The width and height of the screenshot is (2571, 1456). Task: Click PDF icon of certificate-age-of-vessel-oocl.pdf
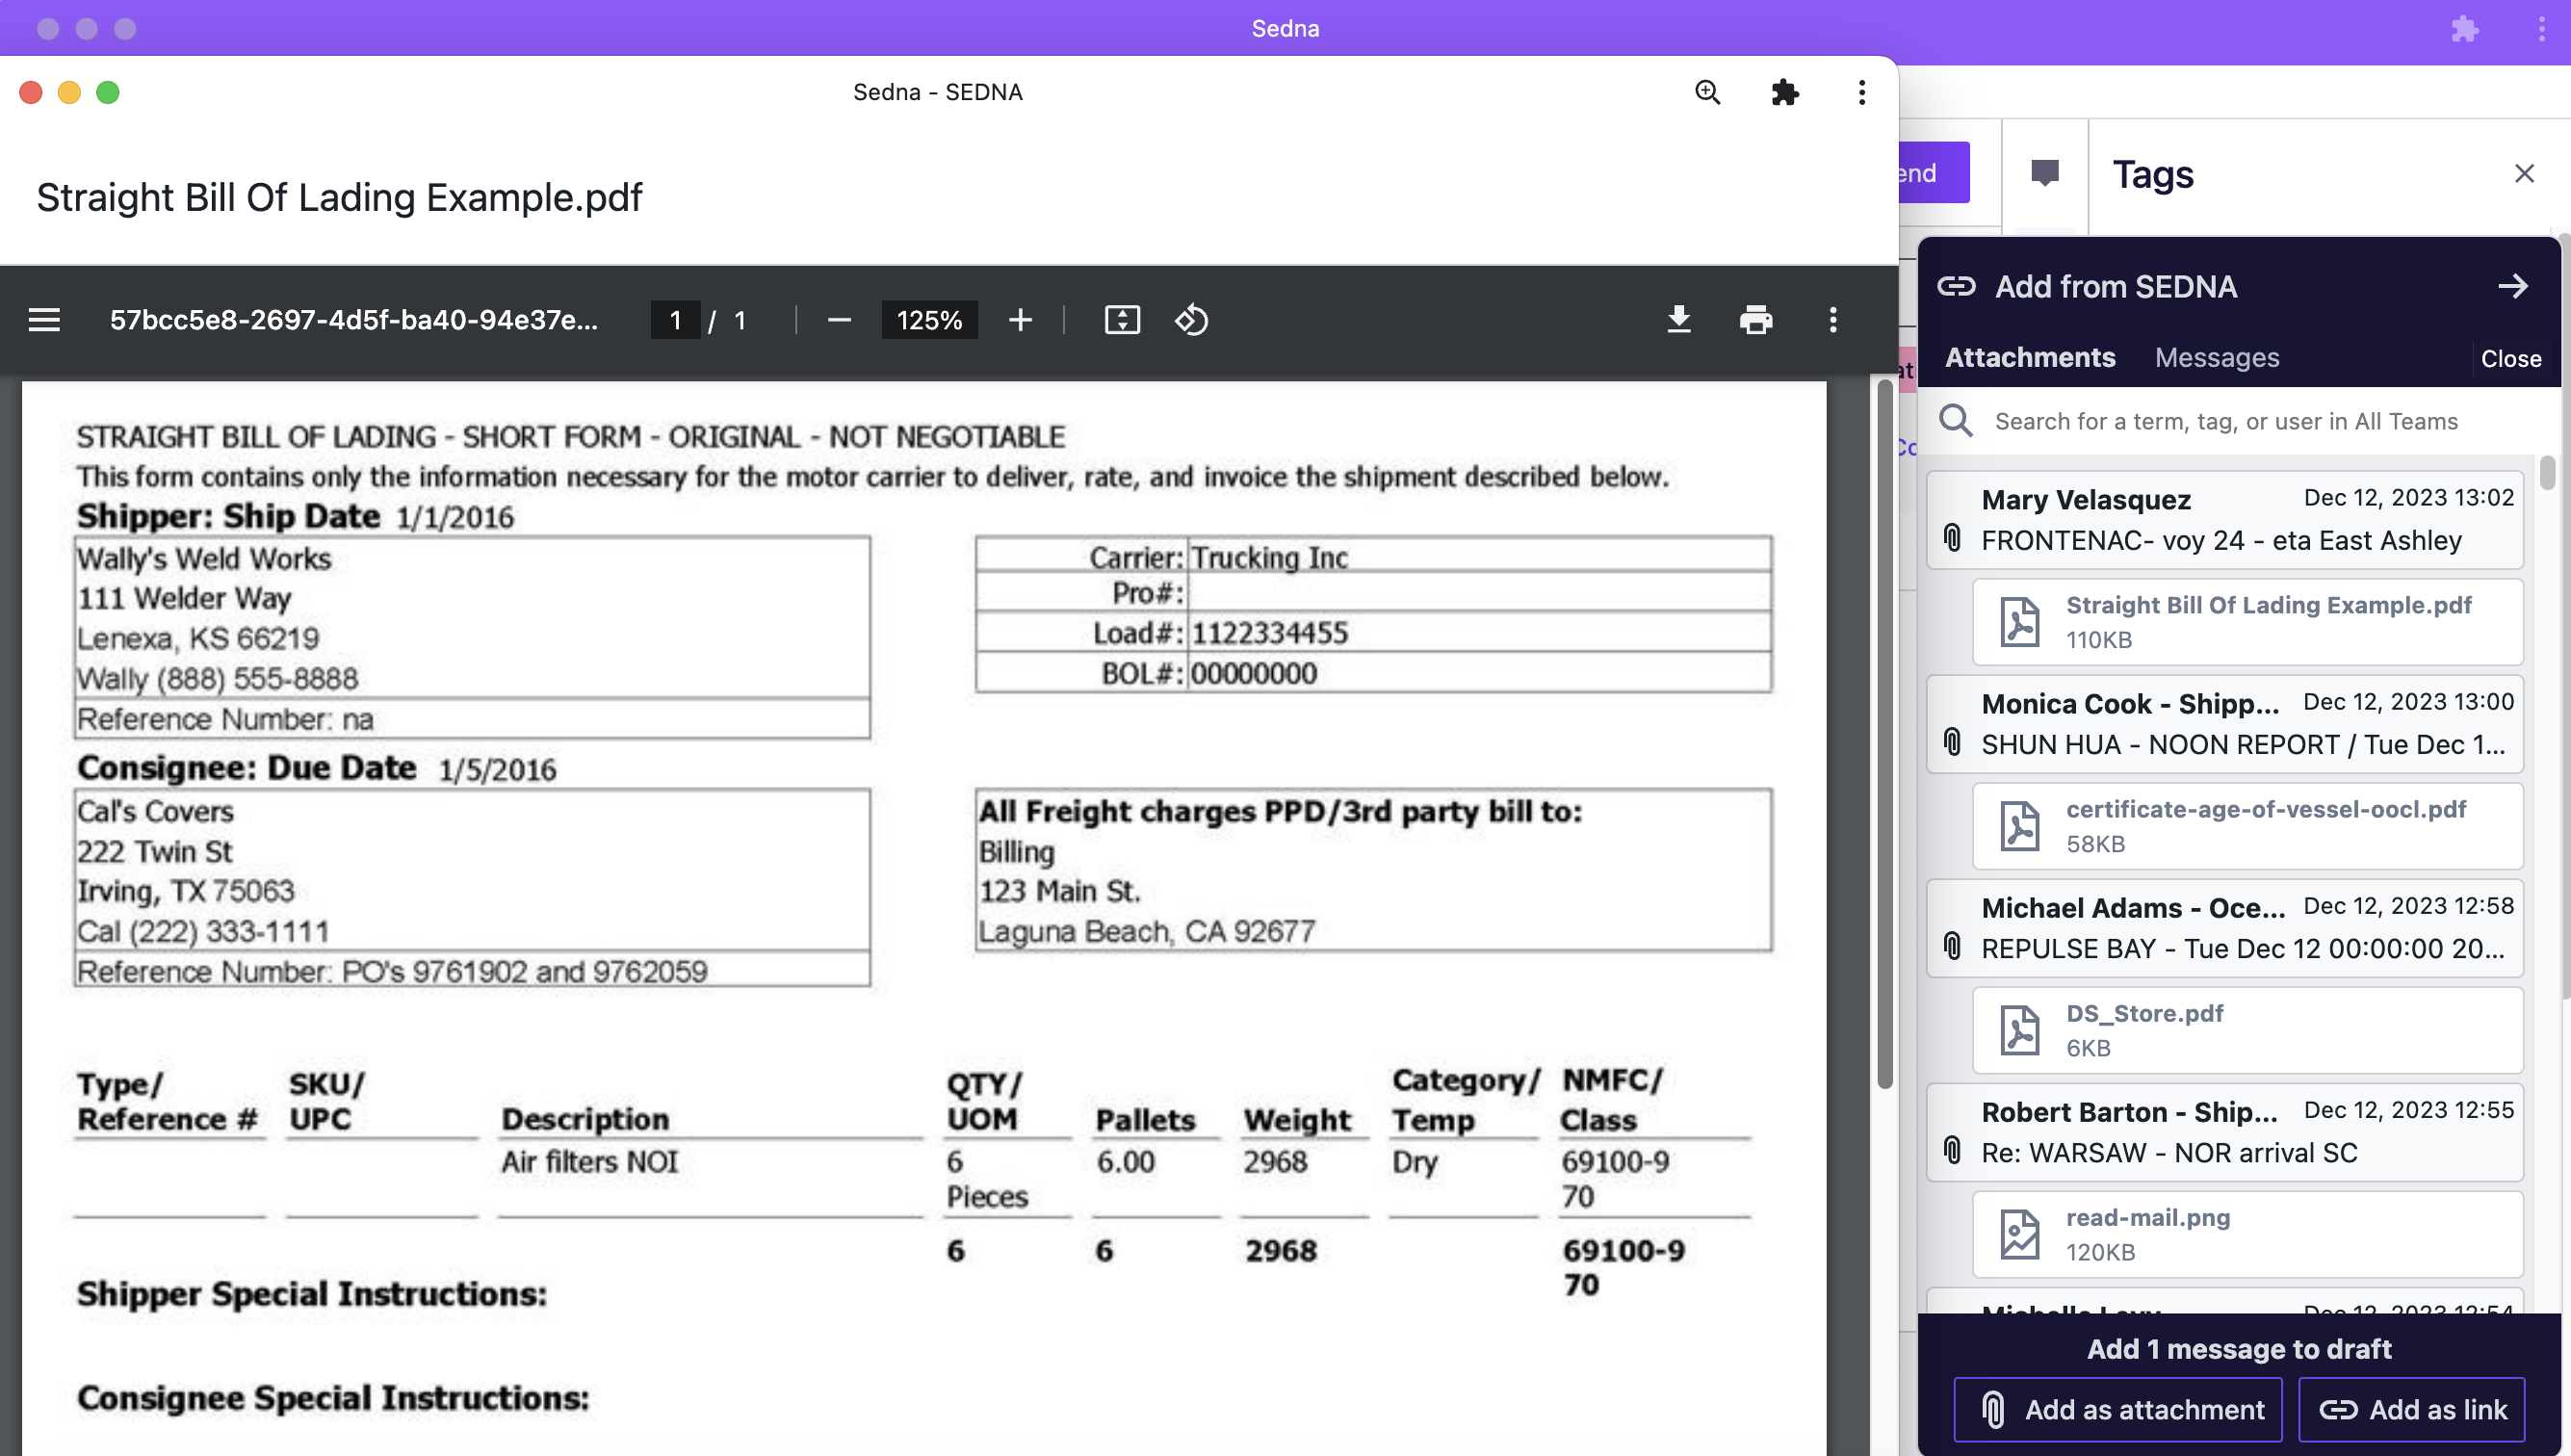tap(2020, 826)
